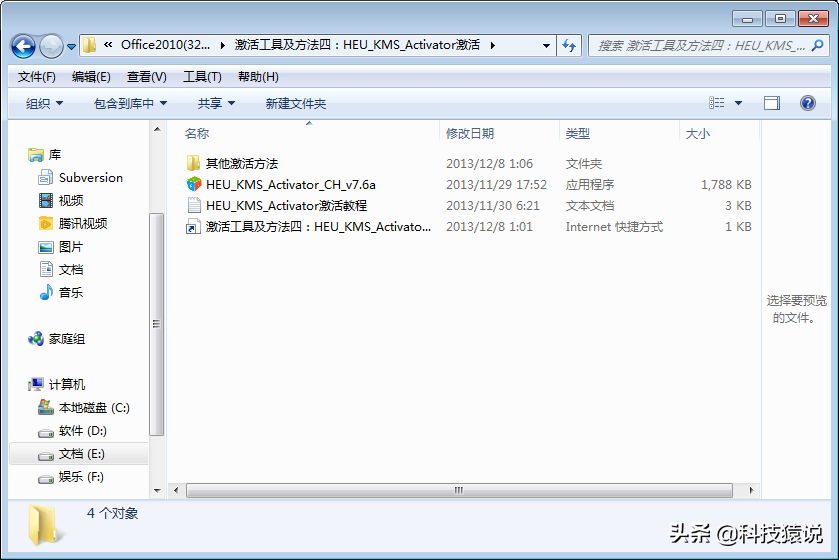Click the 1,788 KB size cell

[x=726, y=185]
